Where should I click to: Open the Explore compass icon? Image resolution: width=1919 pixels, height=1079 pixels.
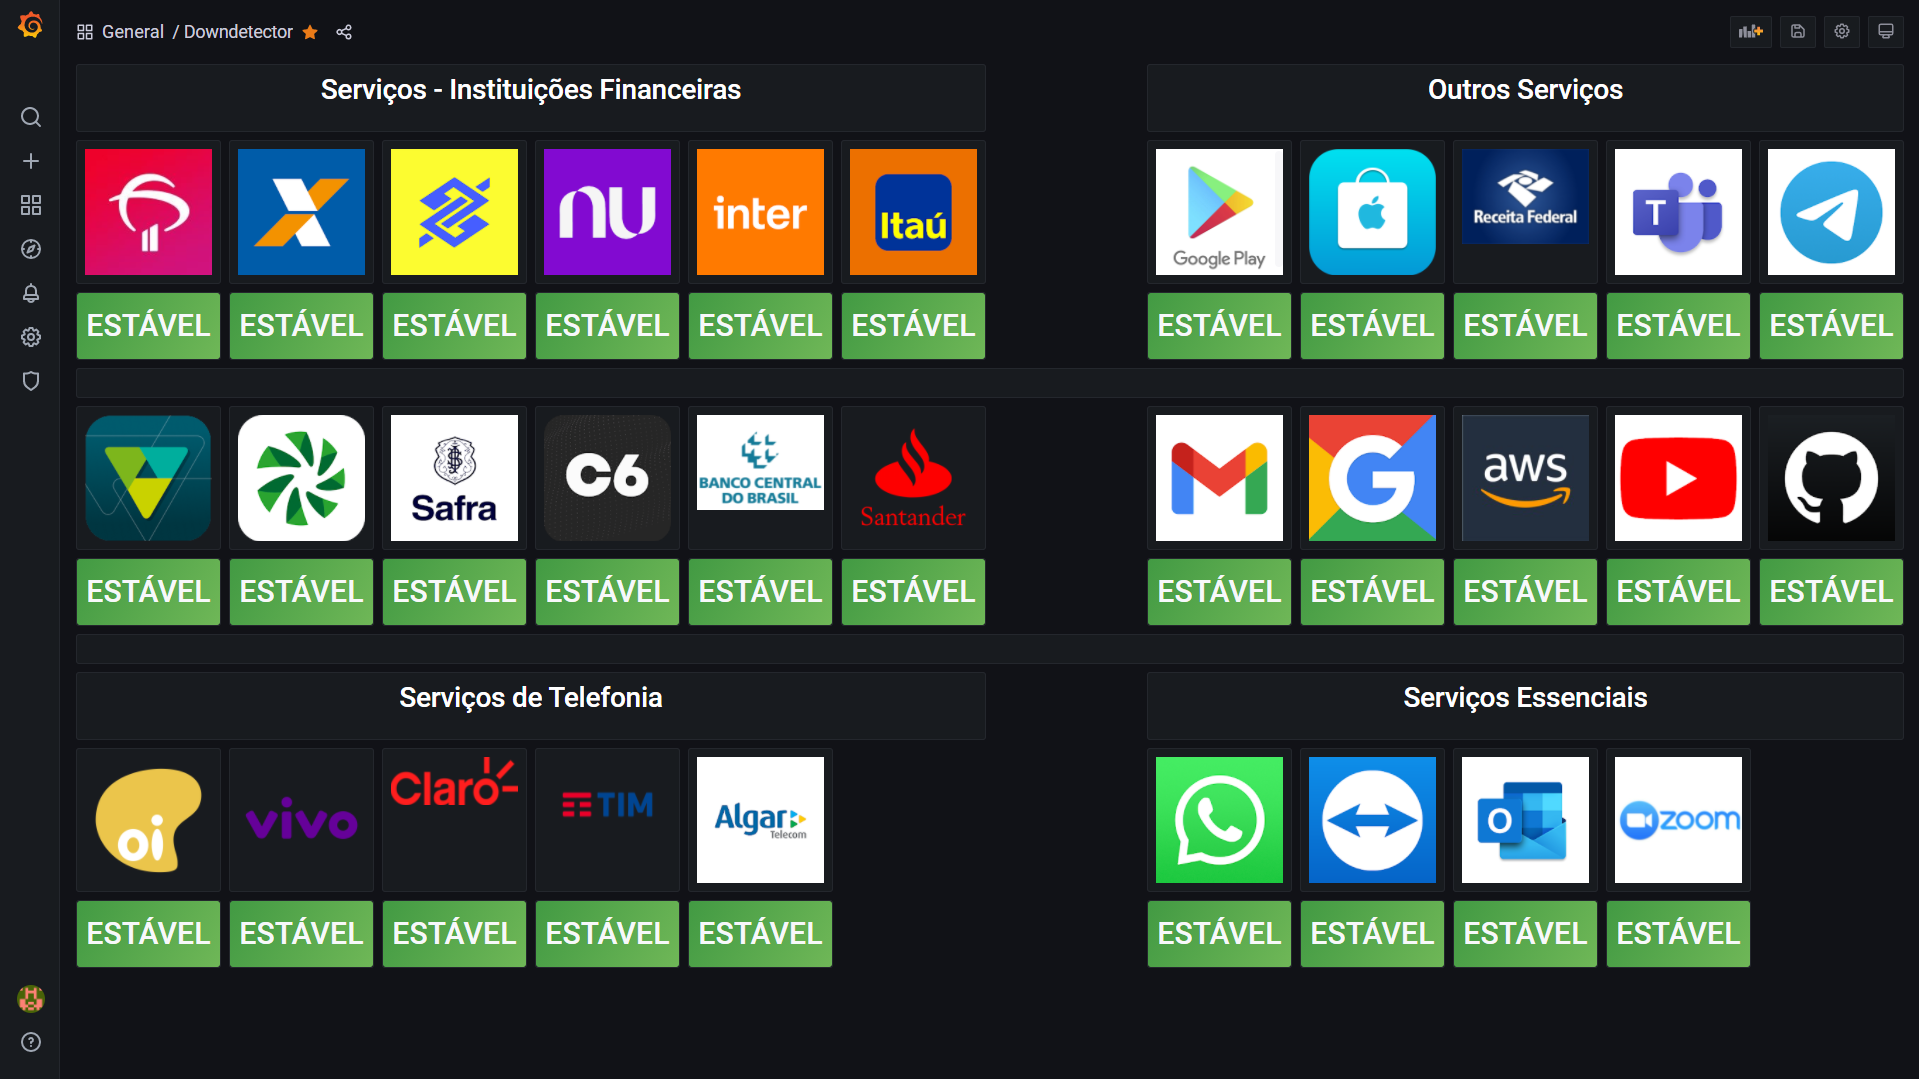(31, 249)
